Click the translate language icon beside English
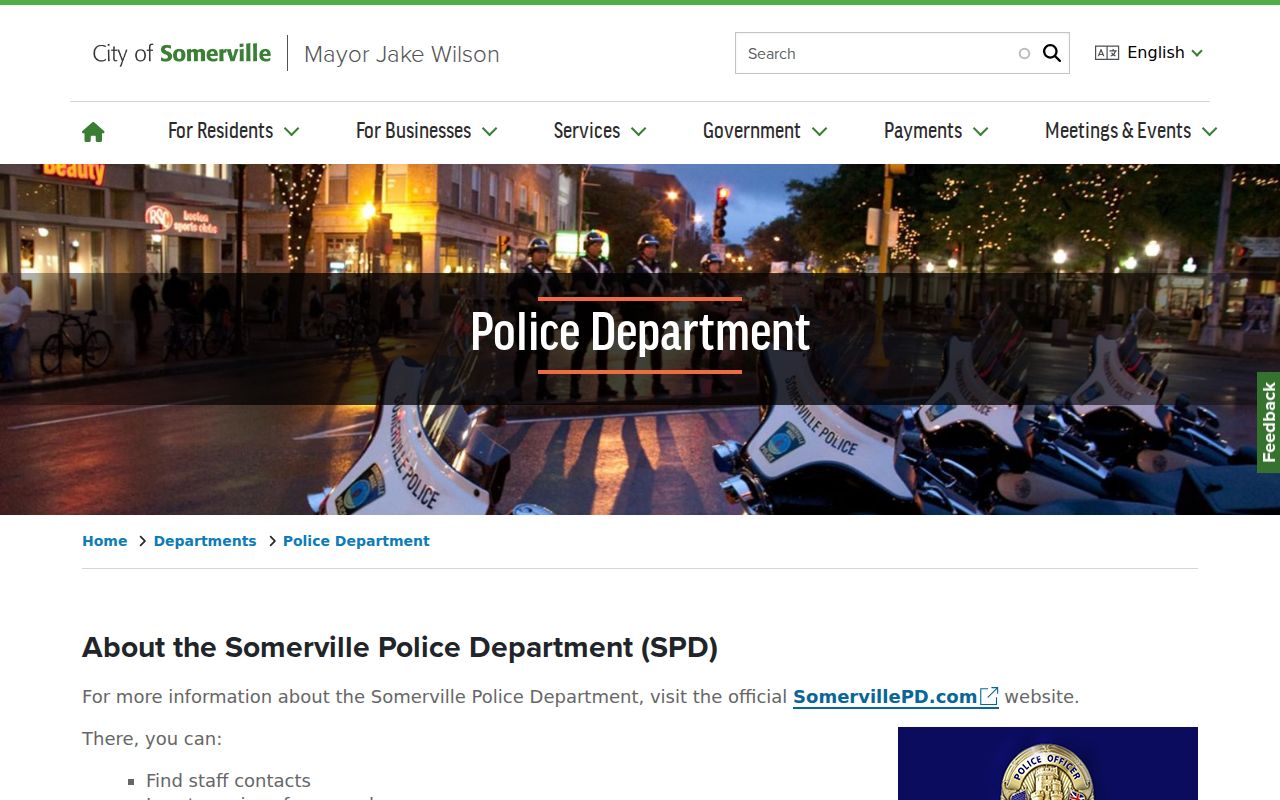The height and width of the screenshot is (800, 1280). point(1107,53)
